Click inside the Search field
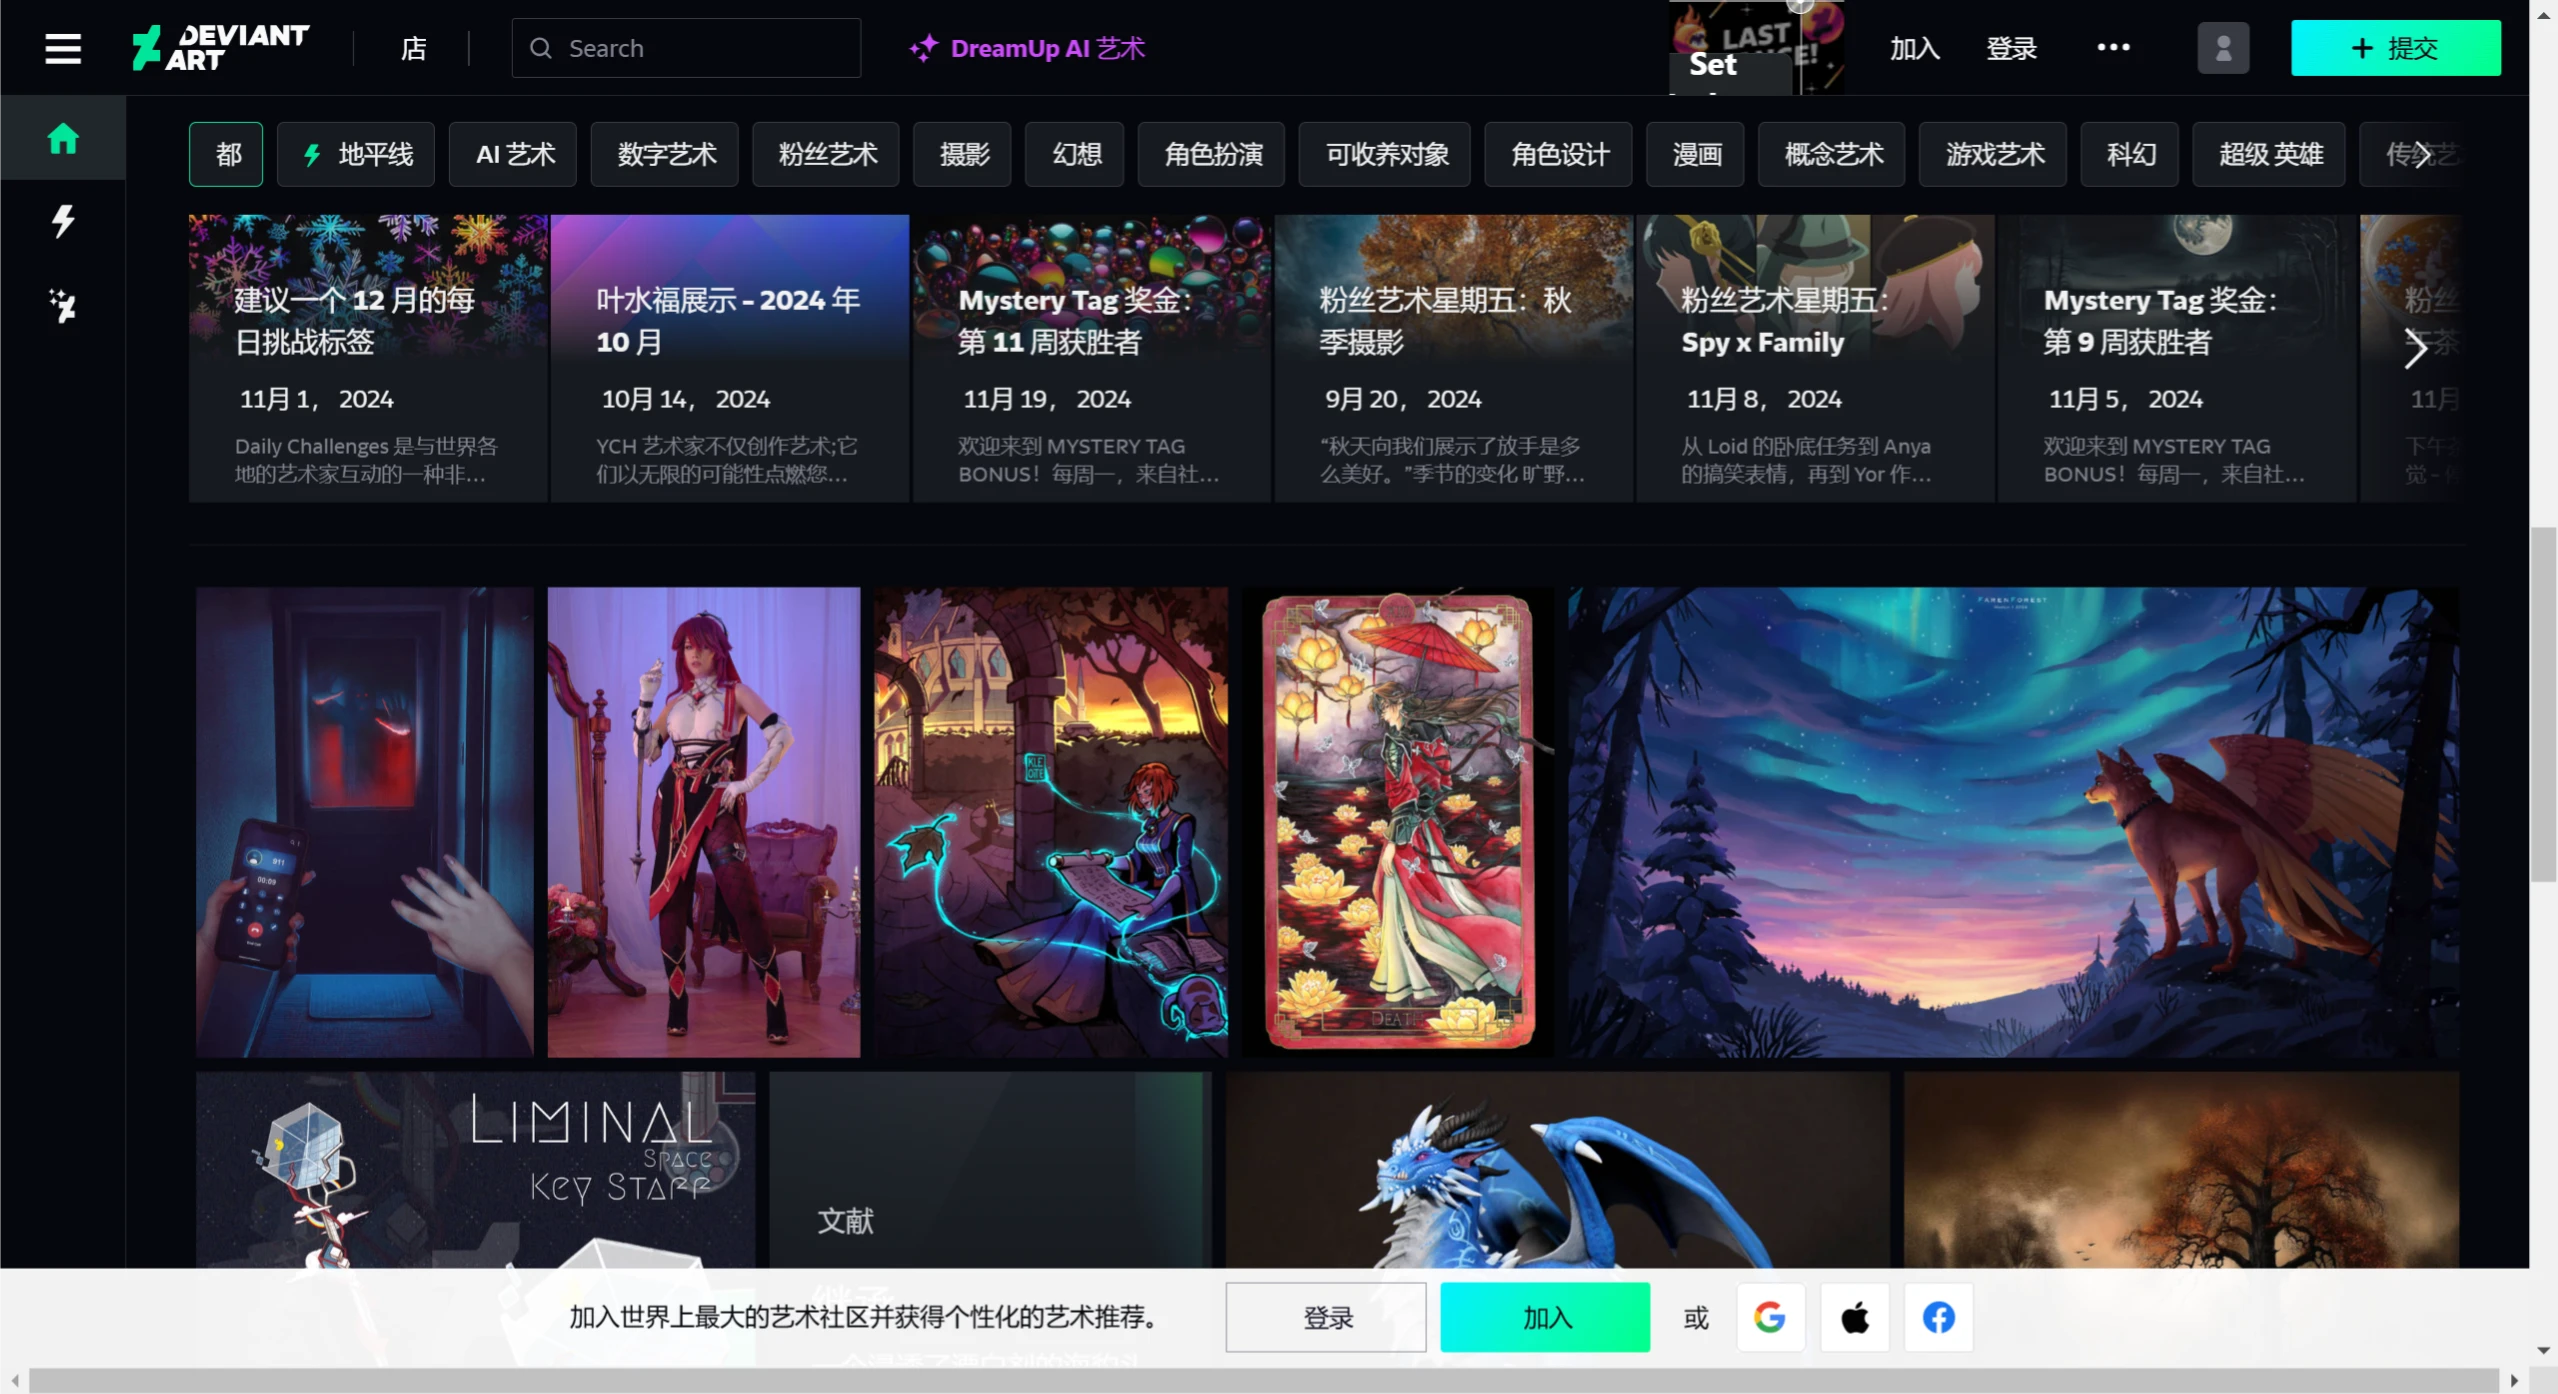The width and height of the screenshot is (2558, 1394). [700, 48]
